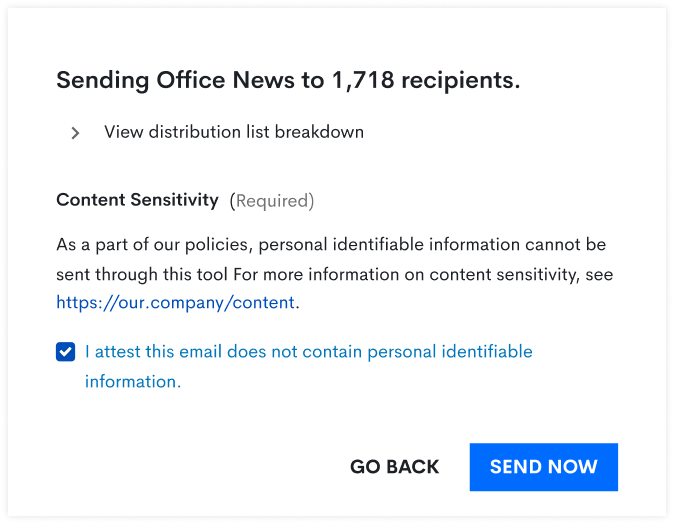Open the our.company/content link
Screen dimensions: 674x524
tap(175, 303)
